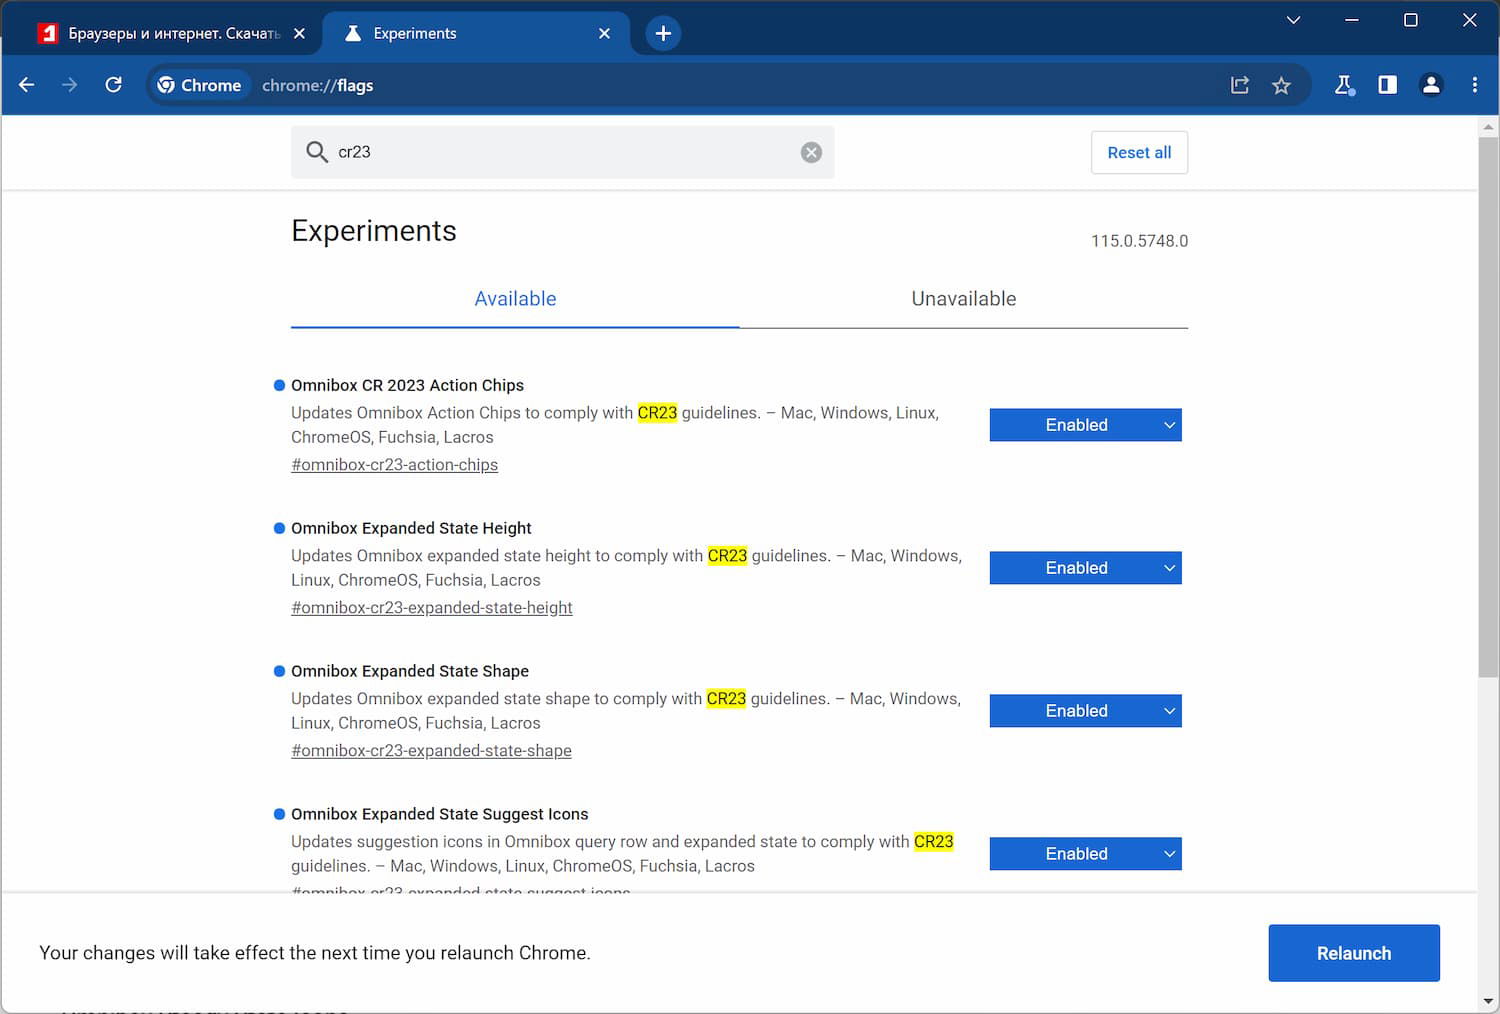The image size is (1500, 1014).
Task: Open Expanded State Suggest Icons dropdown
Action: coord(1085,854)
